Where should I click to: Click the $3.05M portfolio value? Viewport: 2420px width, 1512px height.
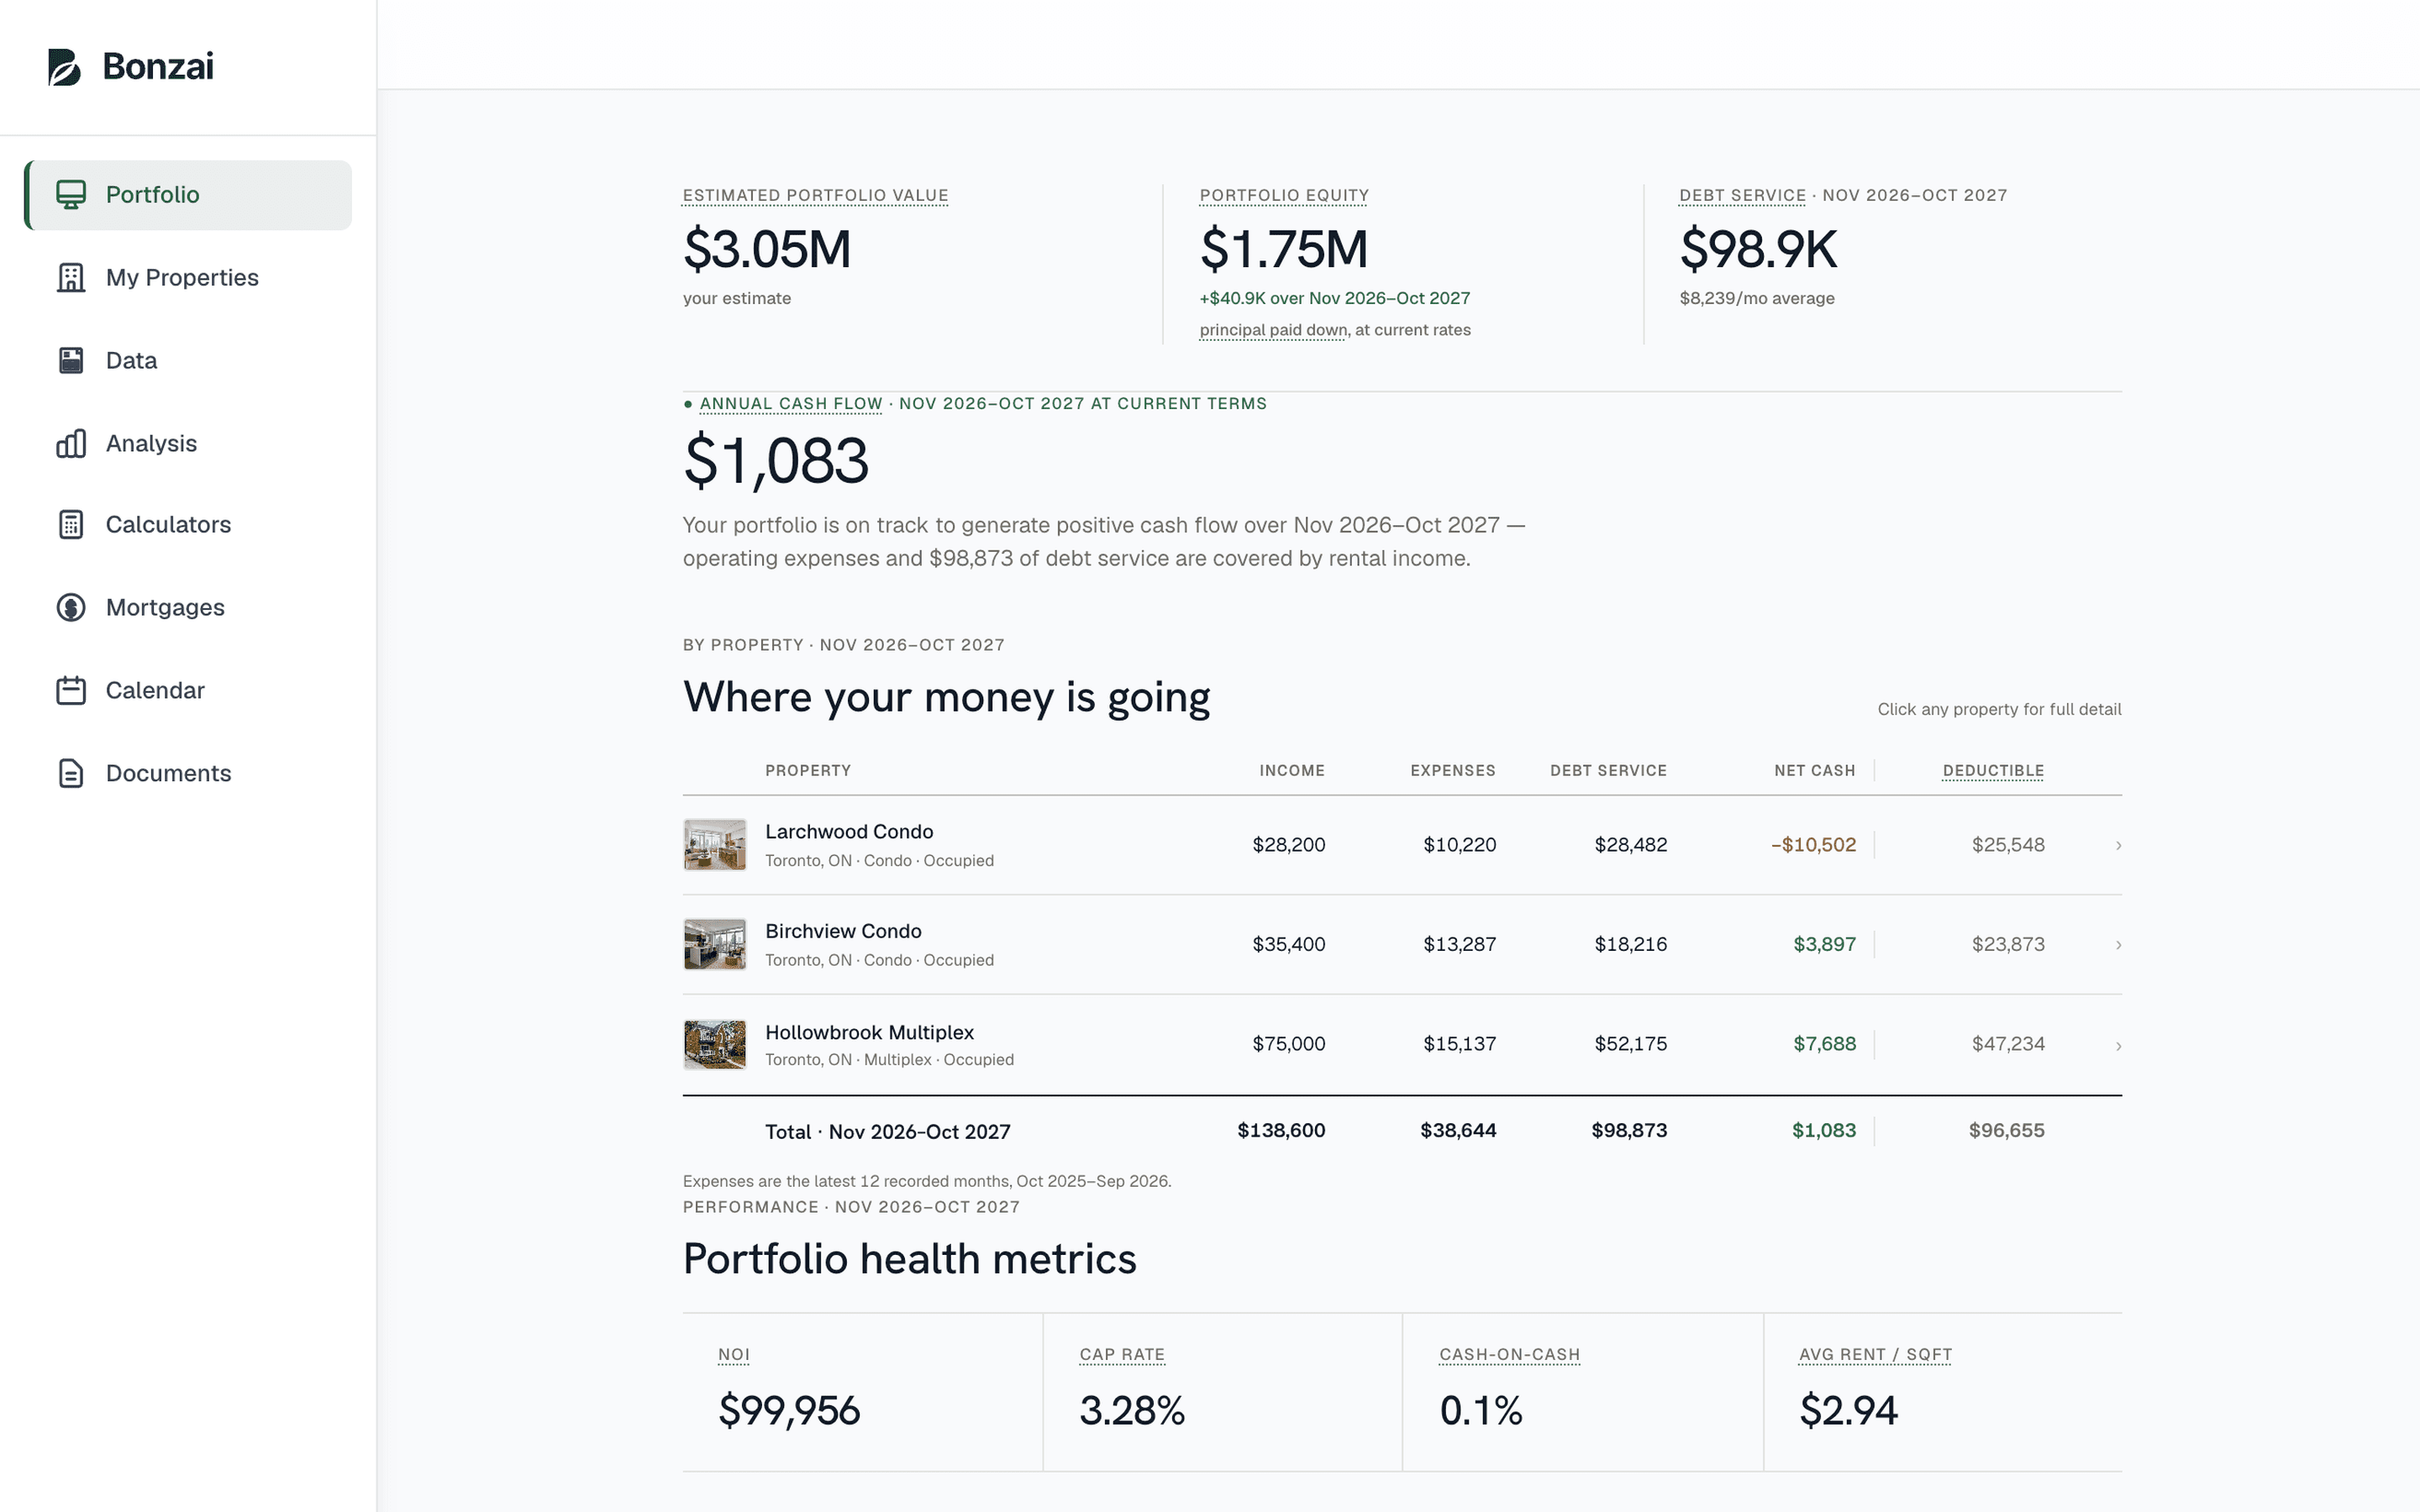[x=767, y=249]
